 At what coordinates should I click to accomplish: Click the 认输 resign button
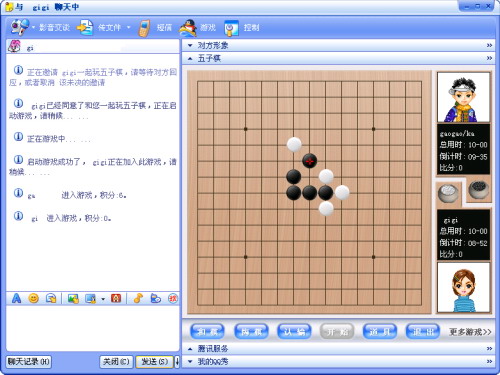pyautogui.click(x=294, y=331)
